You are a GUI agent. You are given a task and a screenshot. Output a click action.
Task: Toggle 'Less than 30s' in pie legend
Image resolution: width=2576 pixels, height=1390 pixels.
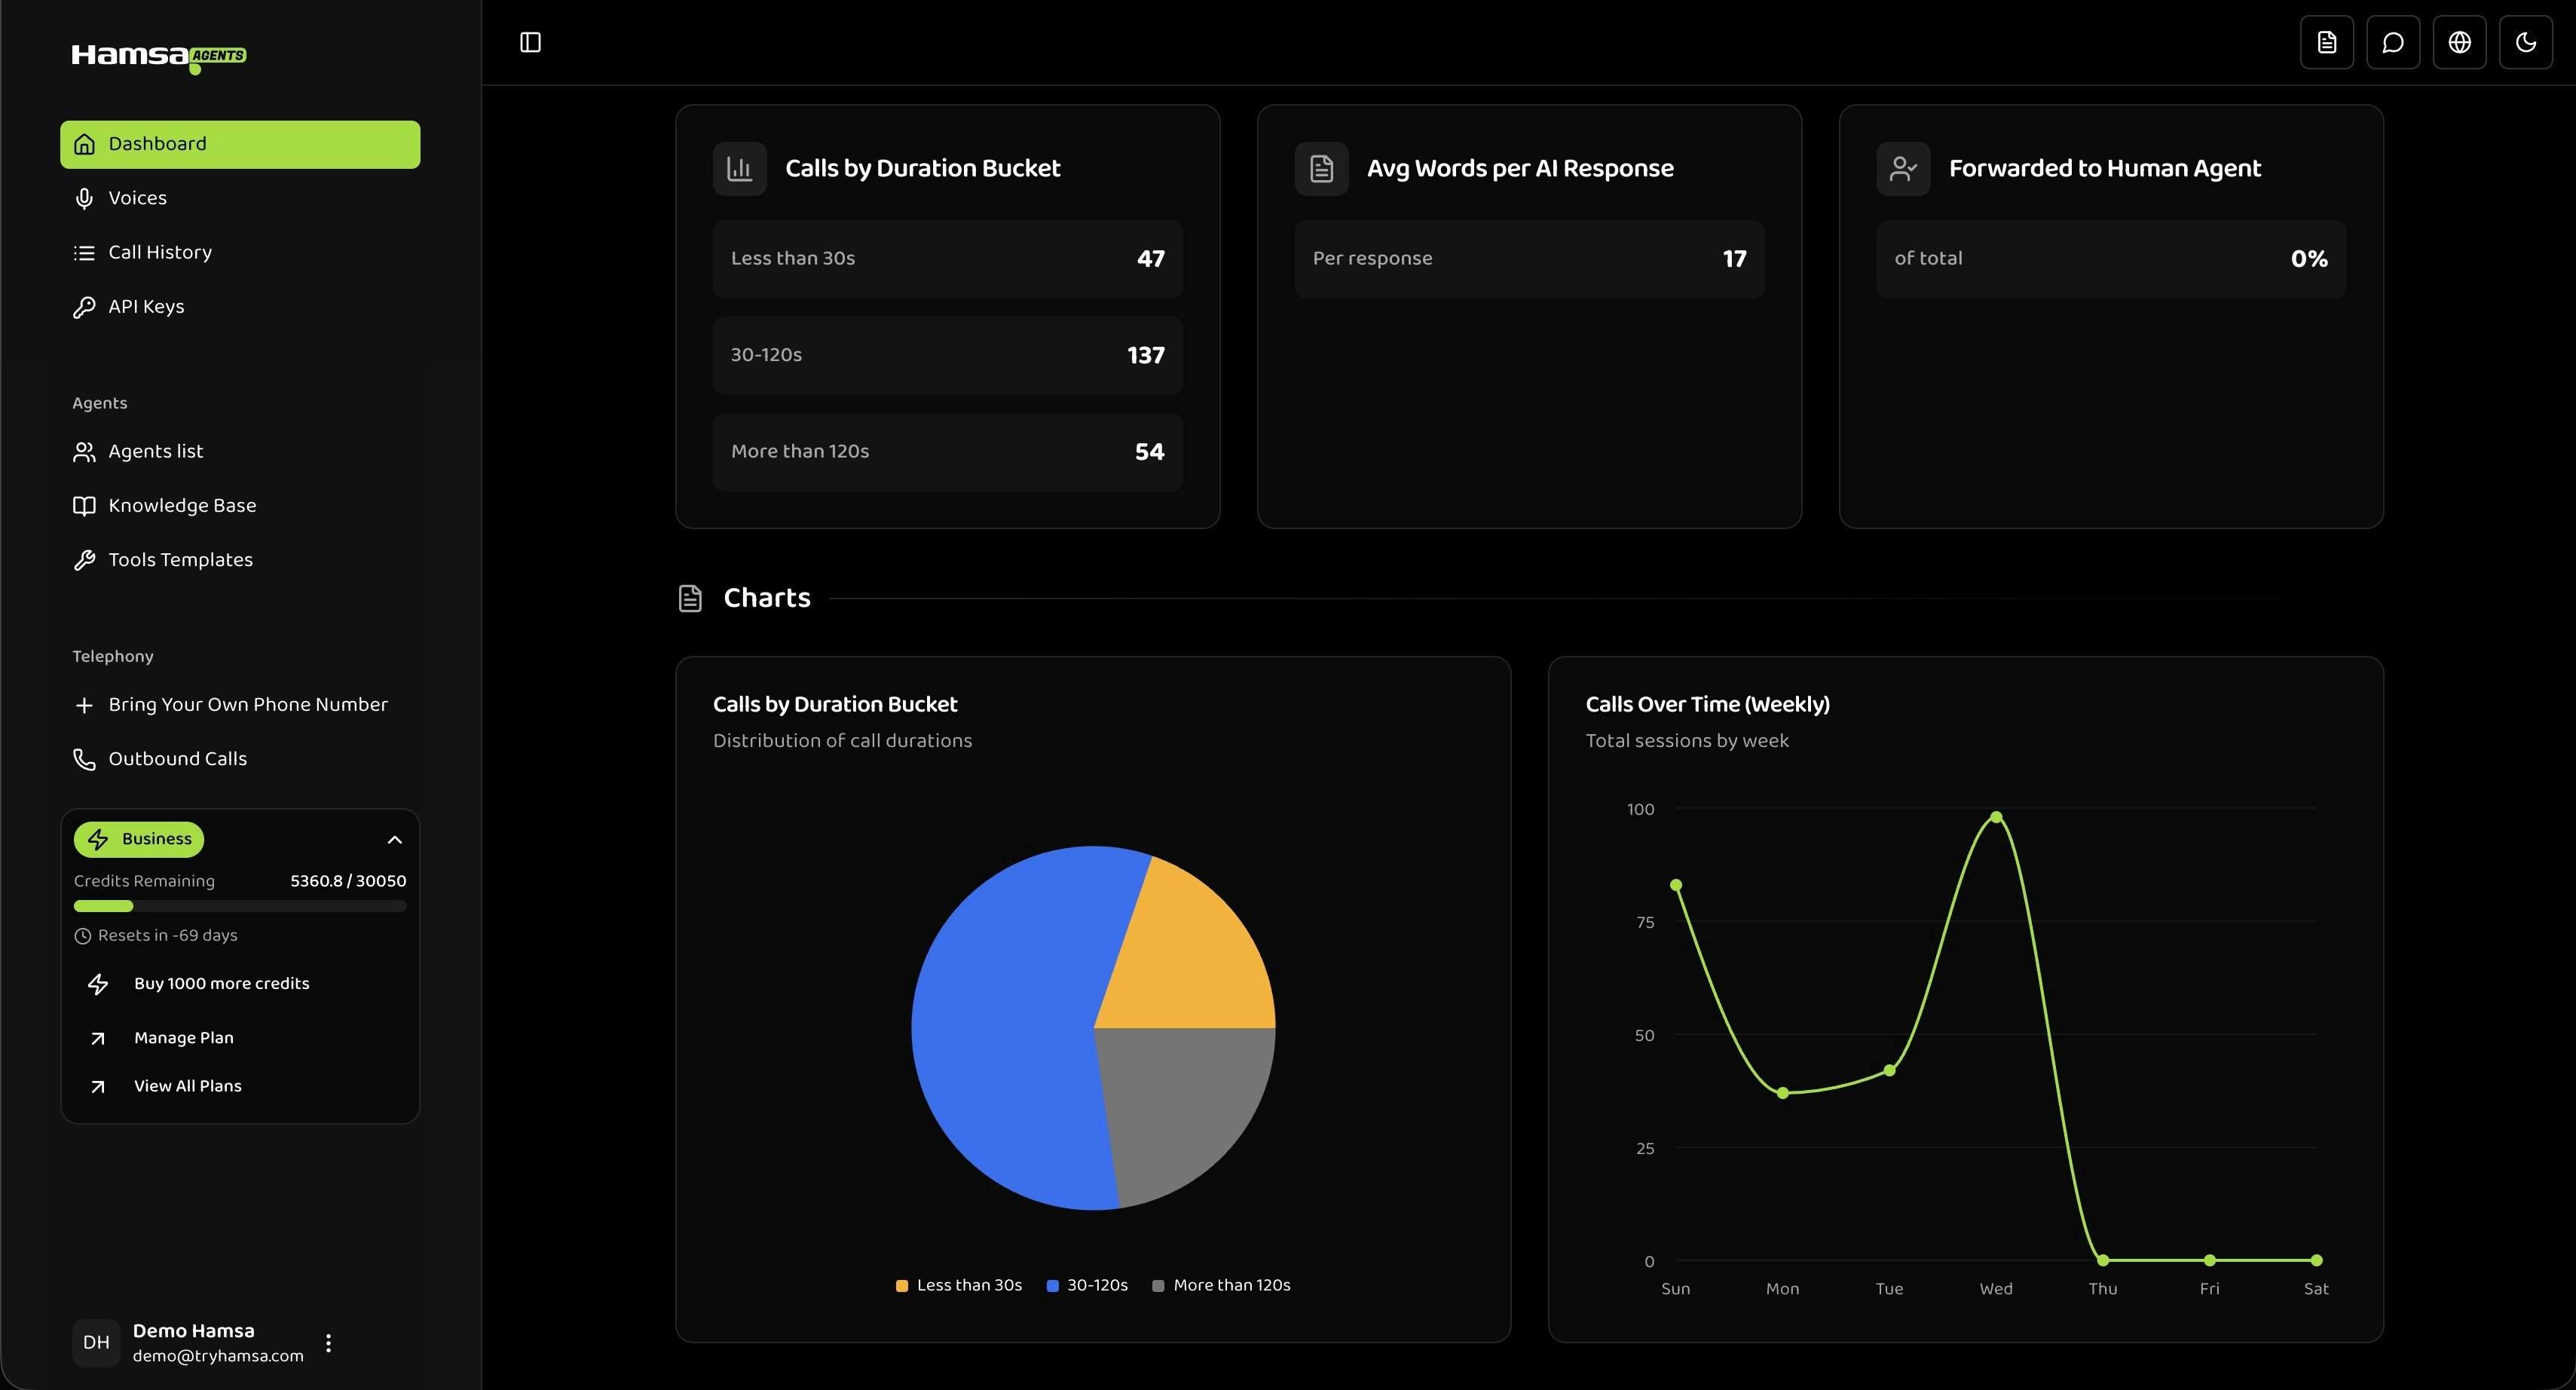click(x=958, y=1285)
